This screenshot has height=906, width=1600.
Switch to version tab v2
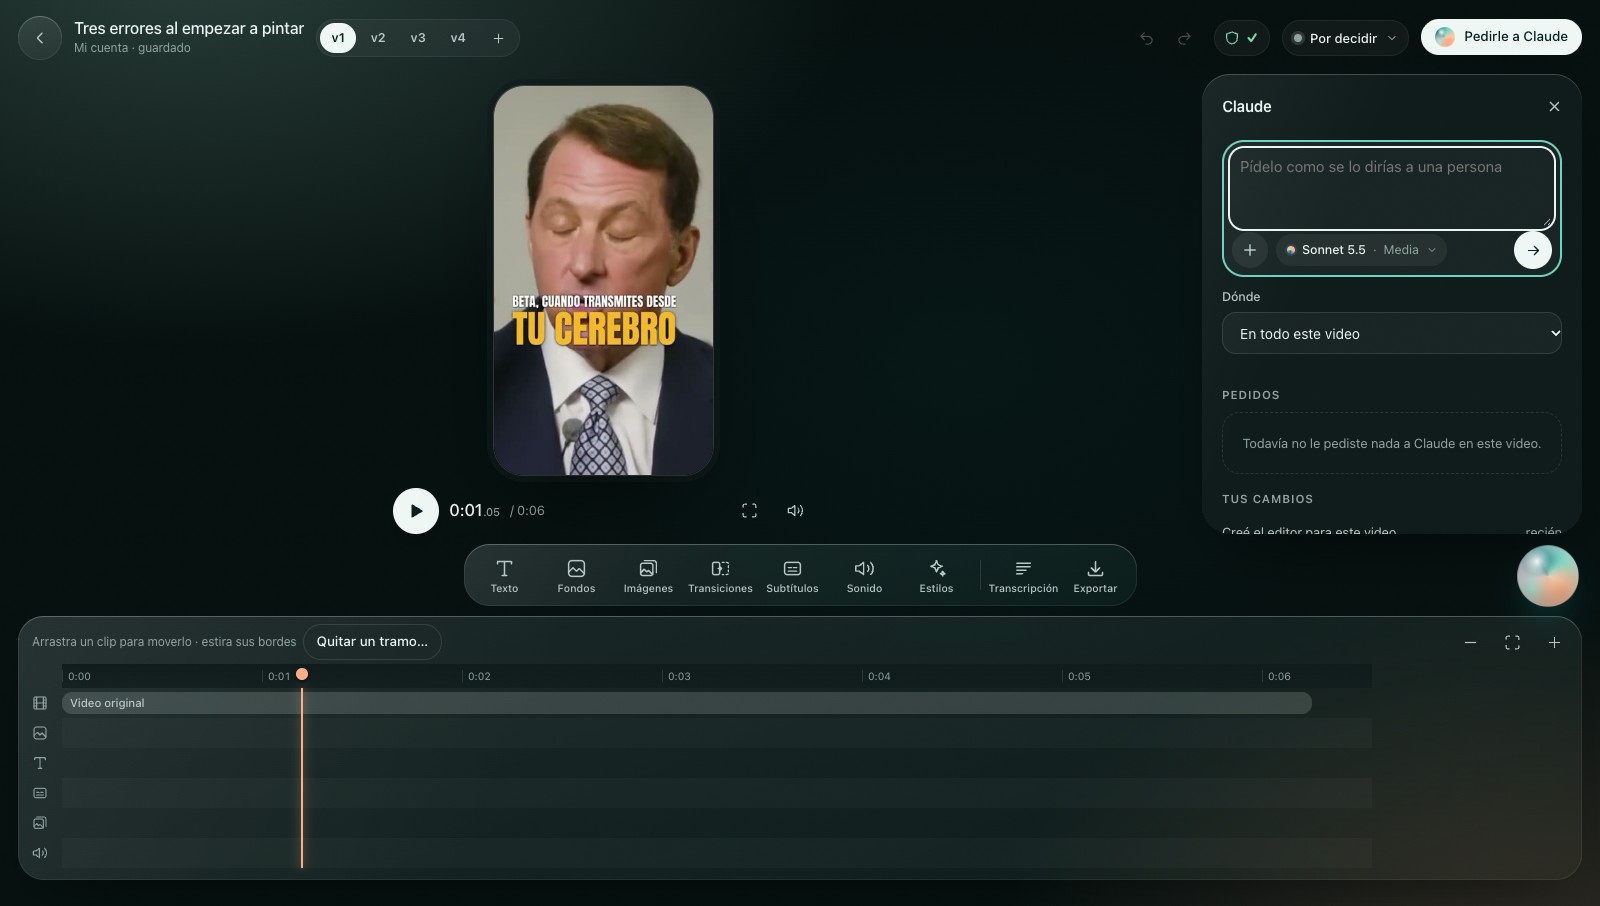378,38
